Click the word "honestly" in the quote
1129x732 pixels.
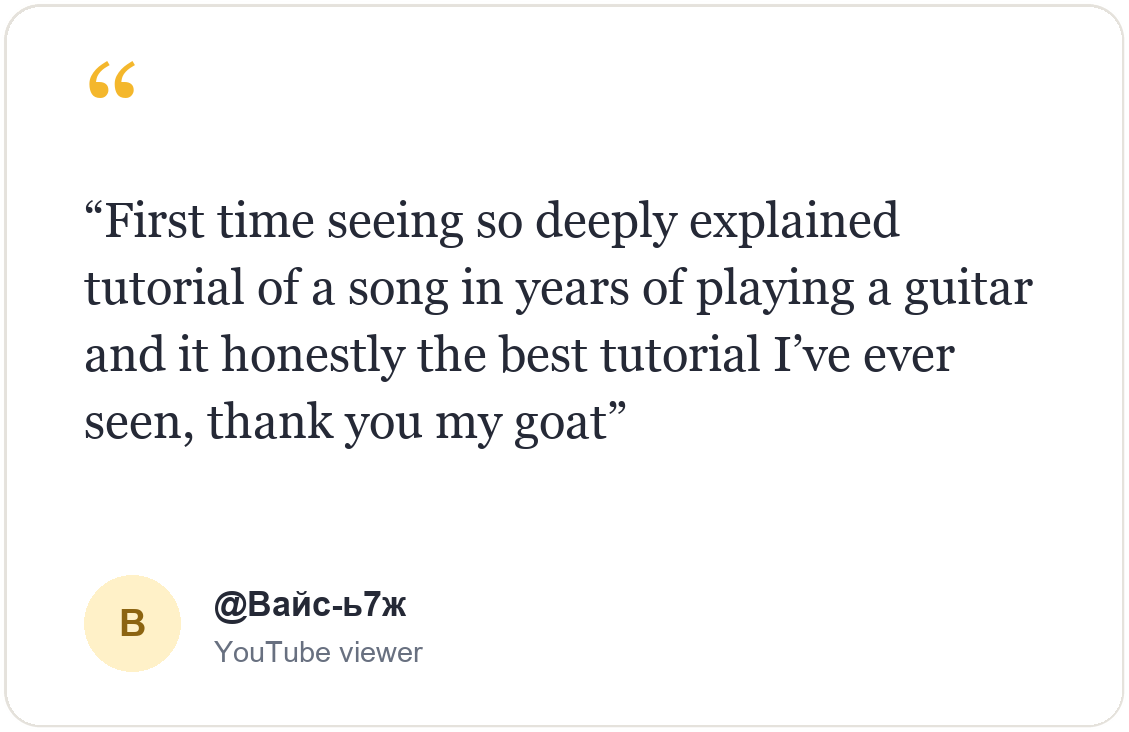click(x=313, y=357)
